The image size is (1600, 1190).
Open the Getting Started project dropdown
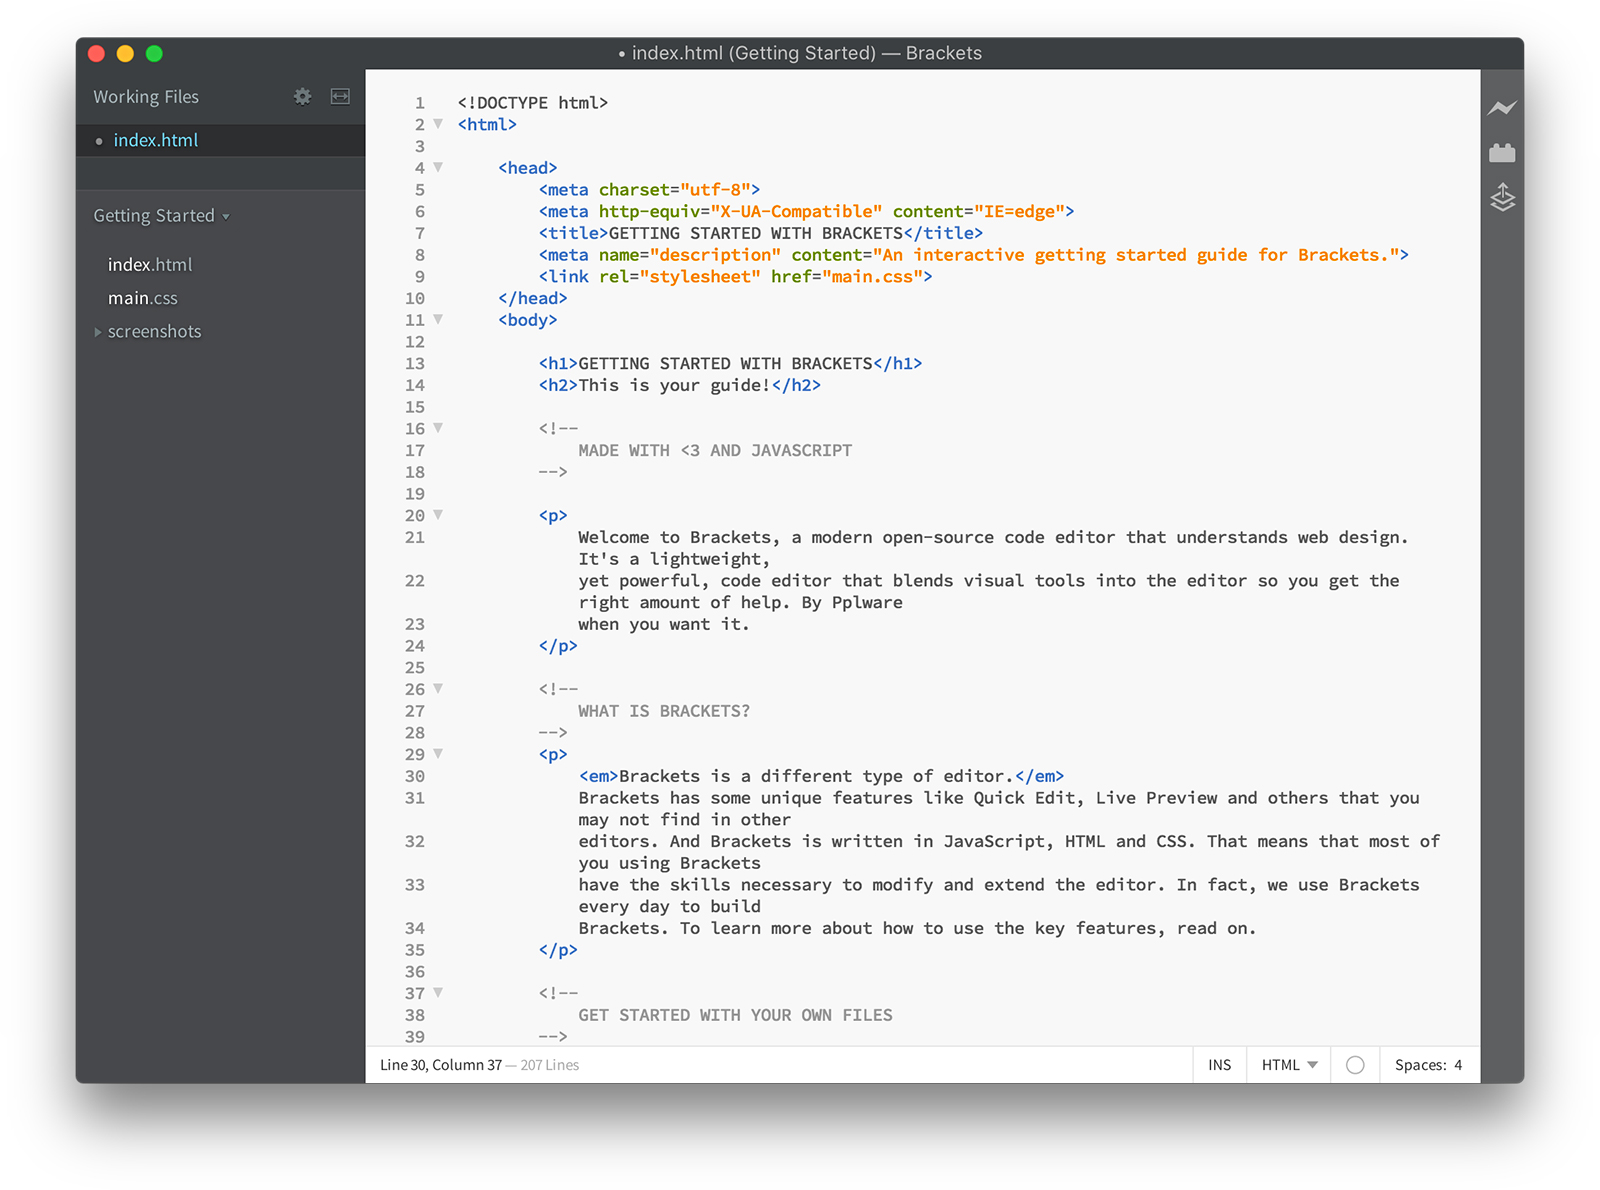tap(161, 216)
